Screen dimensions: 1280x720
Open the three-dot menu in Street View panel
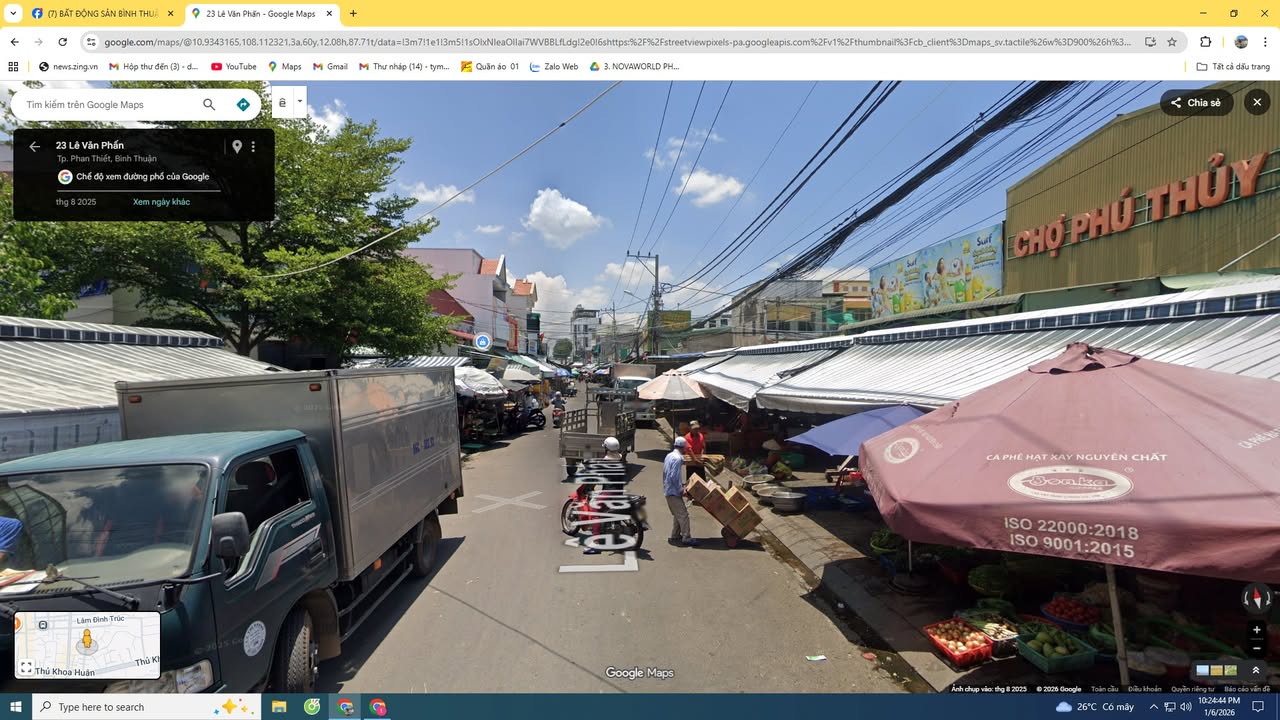[253, 147]
